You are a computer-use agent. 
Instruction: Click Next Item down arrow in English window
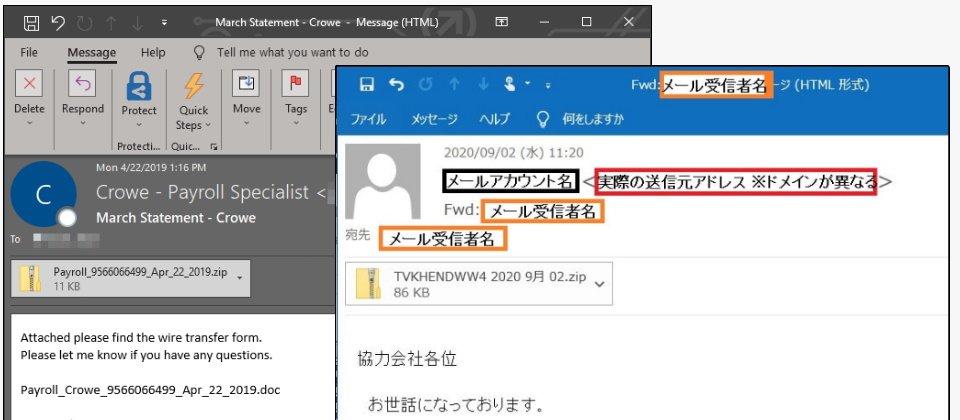coord(137,23)
